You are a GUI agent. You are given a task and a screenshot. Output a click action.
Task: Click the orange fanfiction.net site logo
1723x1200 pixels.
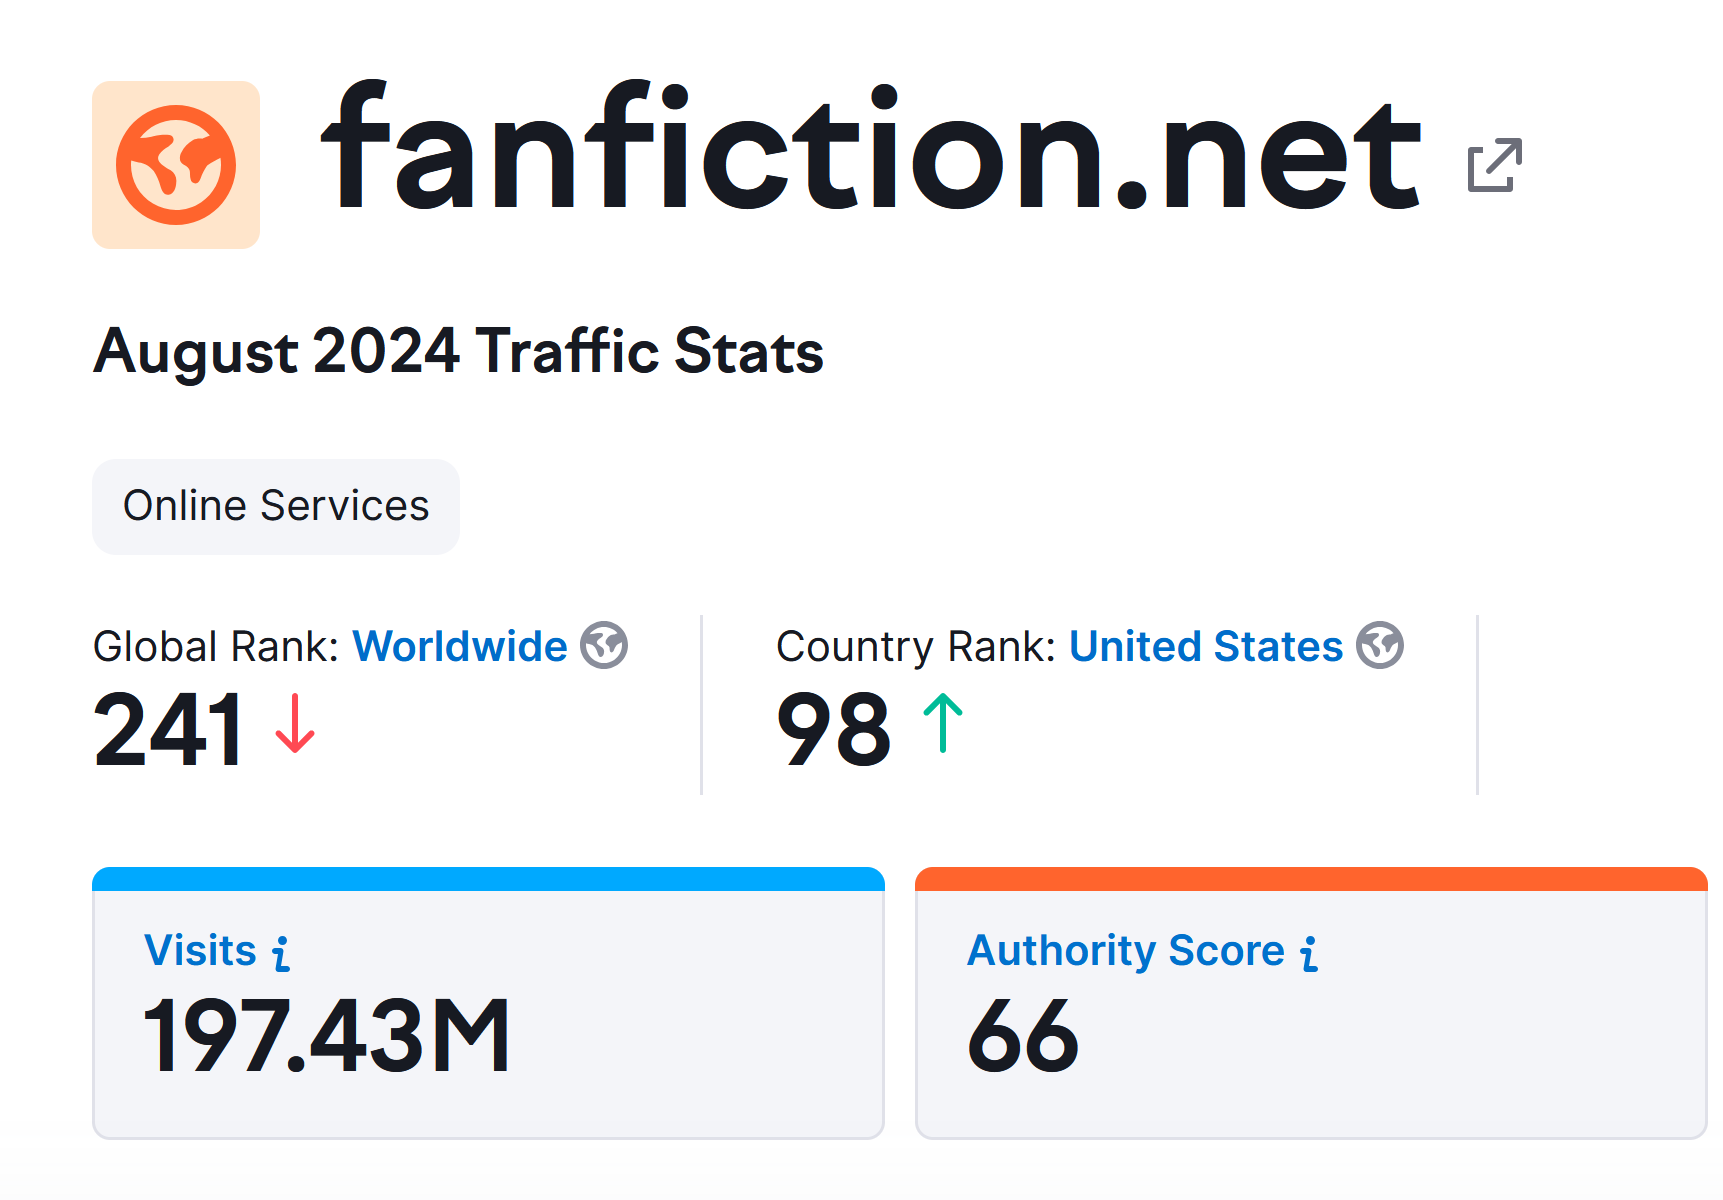(x=176, y=165)
